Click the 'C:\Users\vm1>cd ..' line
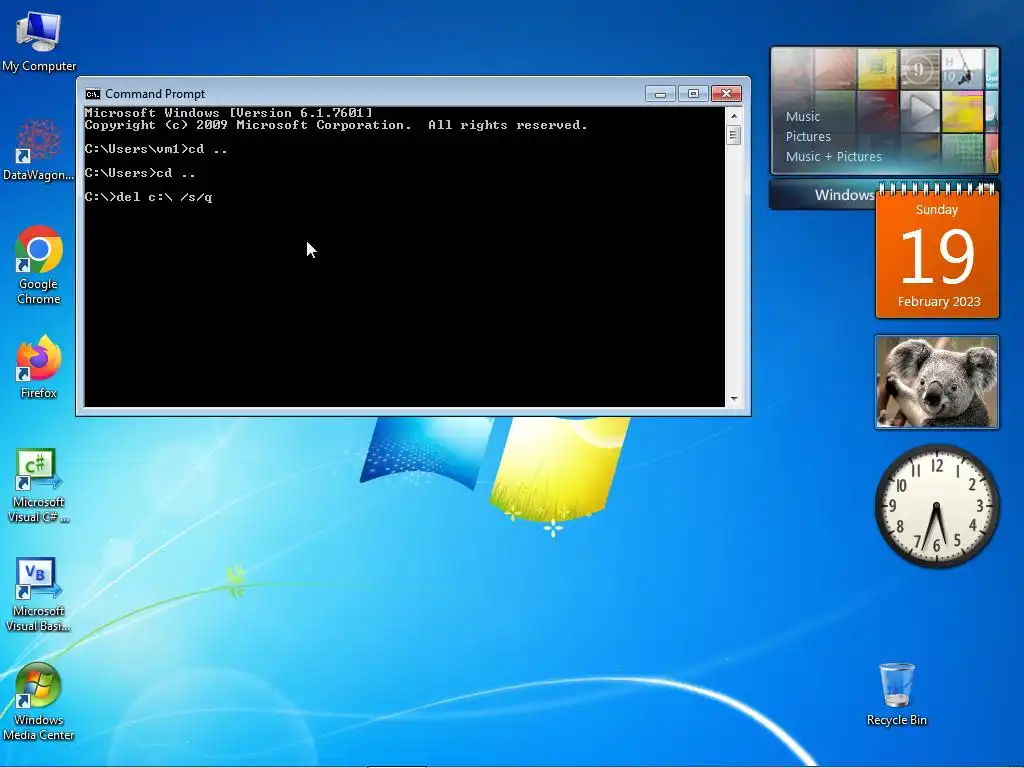 tap(156, 149)
